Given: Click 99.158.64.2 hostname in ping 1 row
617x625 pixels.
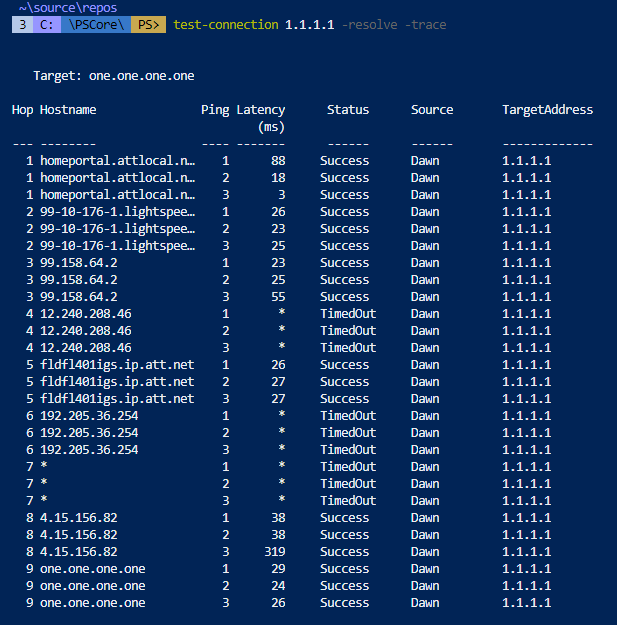Looking at the screenshot, I should 79,263.
